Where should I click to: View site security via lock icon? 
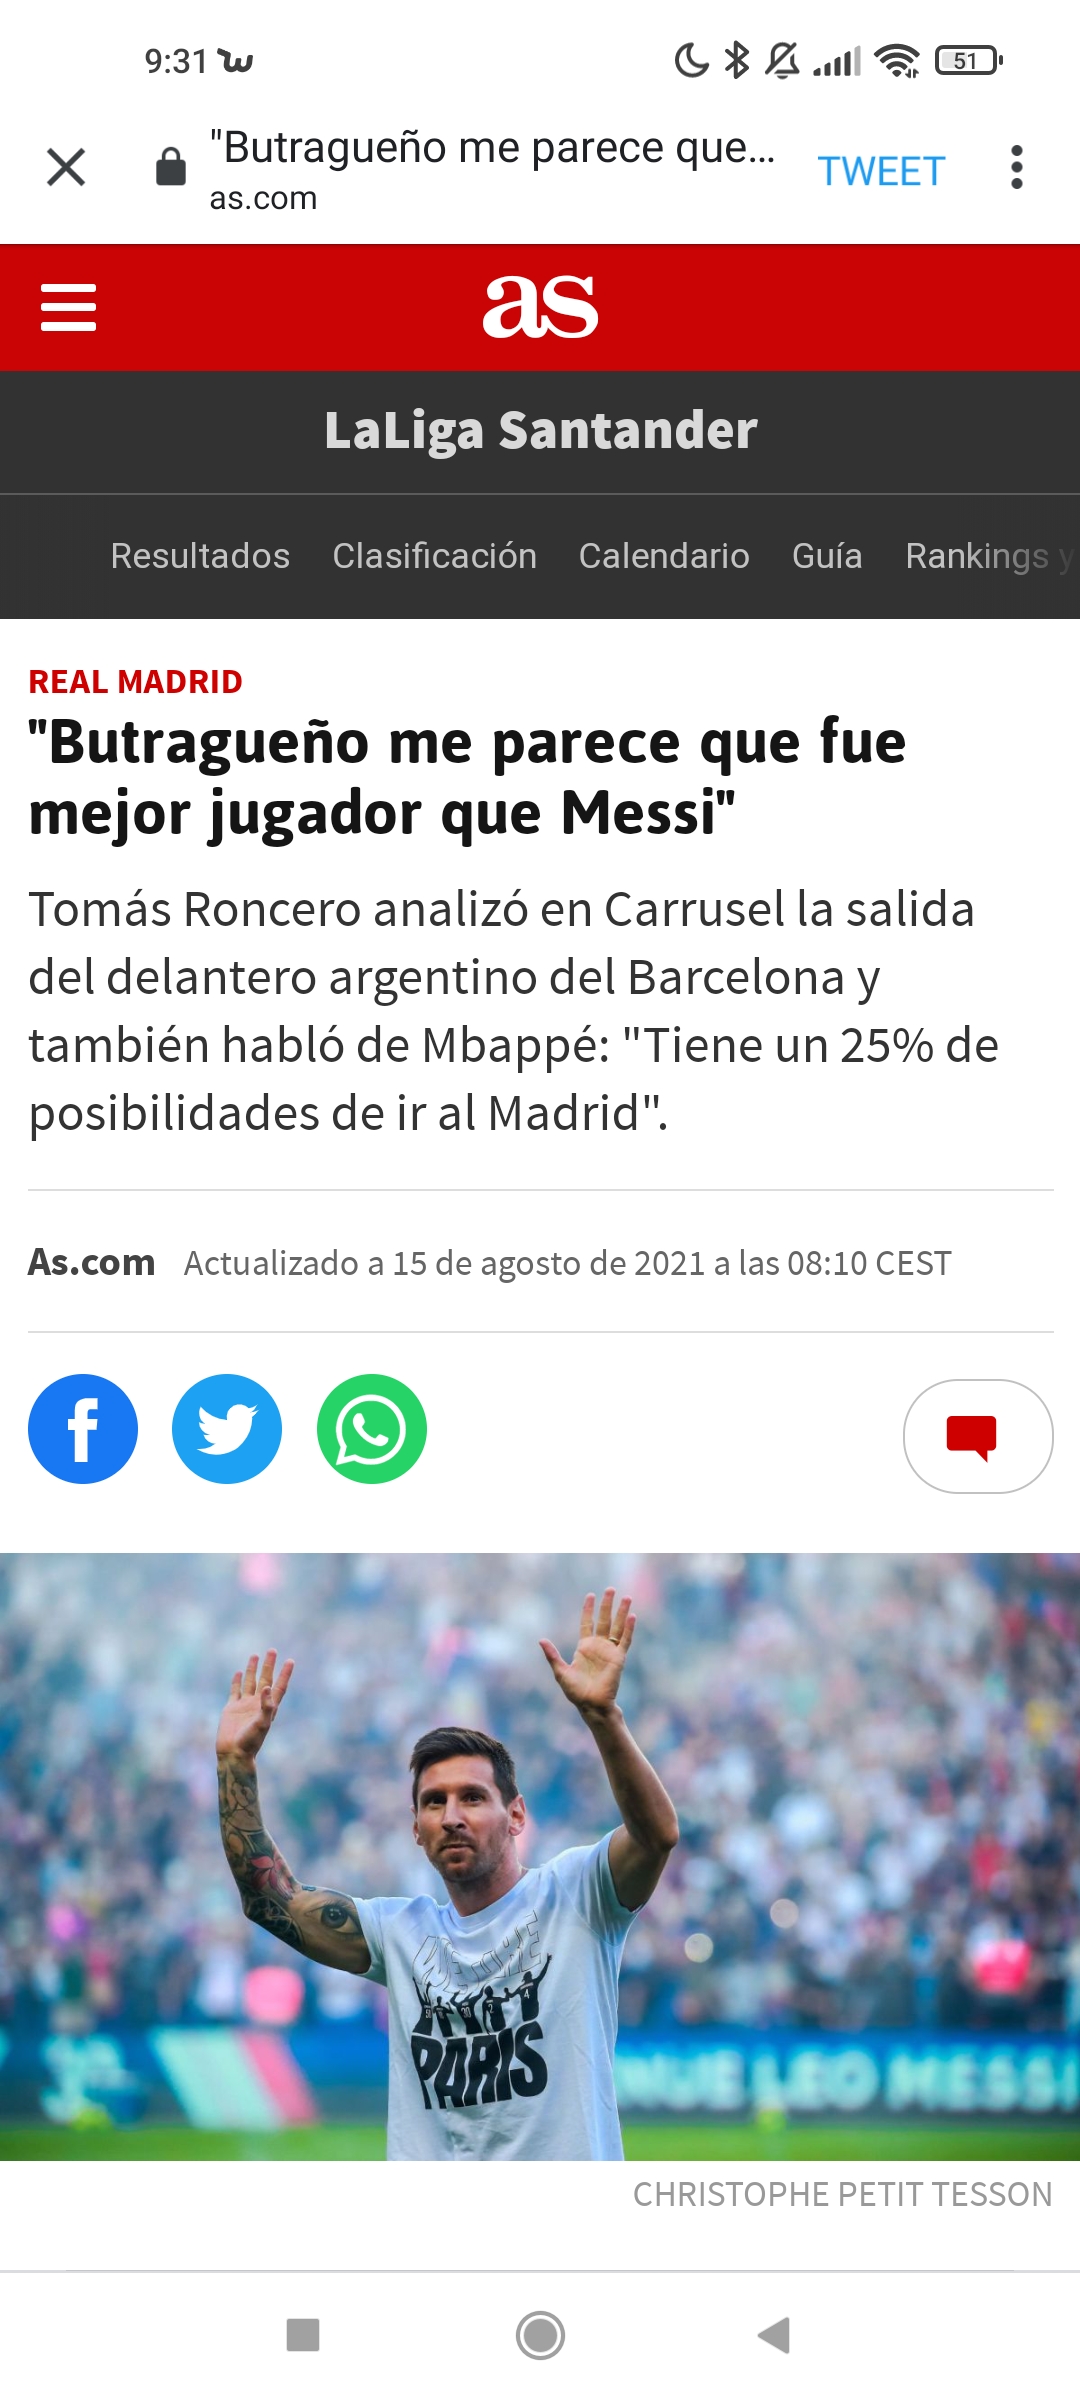point(171,166)
